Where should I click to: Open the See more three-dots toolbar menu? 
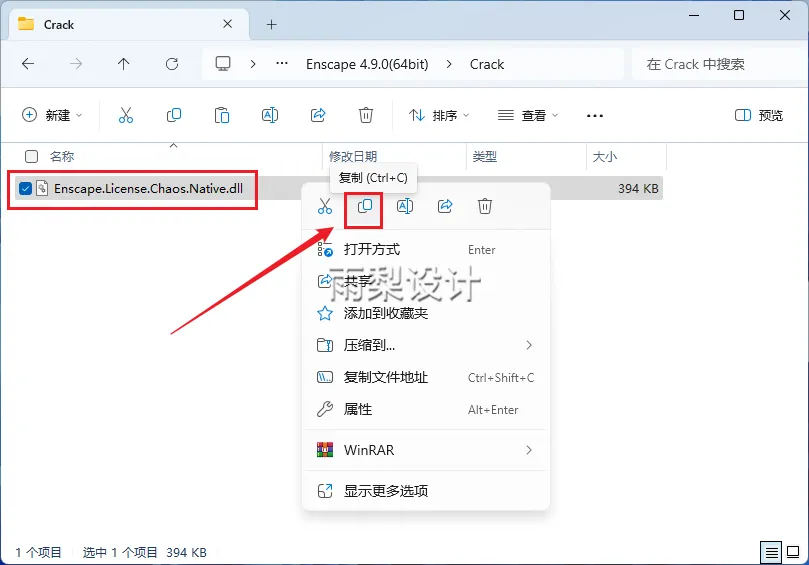(595, 116)
